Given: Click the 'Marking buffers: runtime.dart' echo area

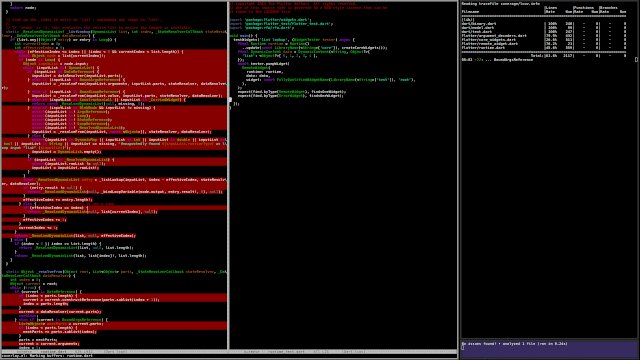Looking at the screenshot, I should coord(47,356).
